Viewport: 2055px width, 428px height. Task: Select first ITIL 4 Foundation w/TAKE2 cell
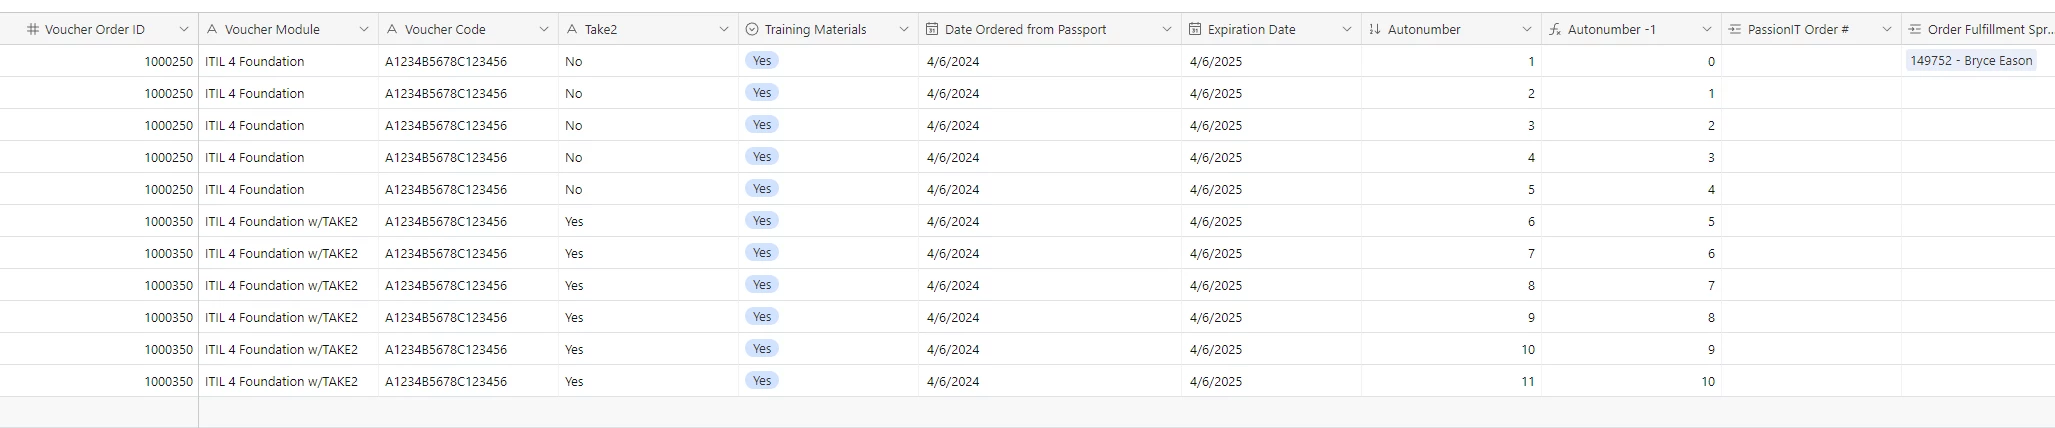tap(281, 222)
